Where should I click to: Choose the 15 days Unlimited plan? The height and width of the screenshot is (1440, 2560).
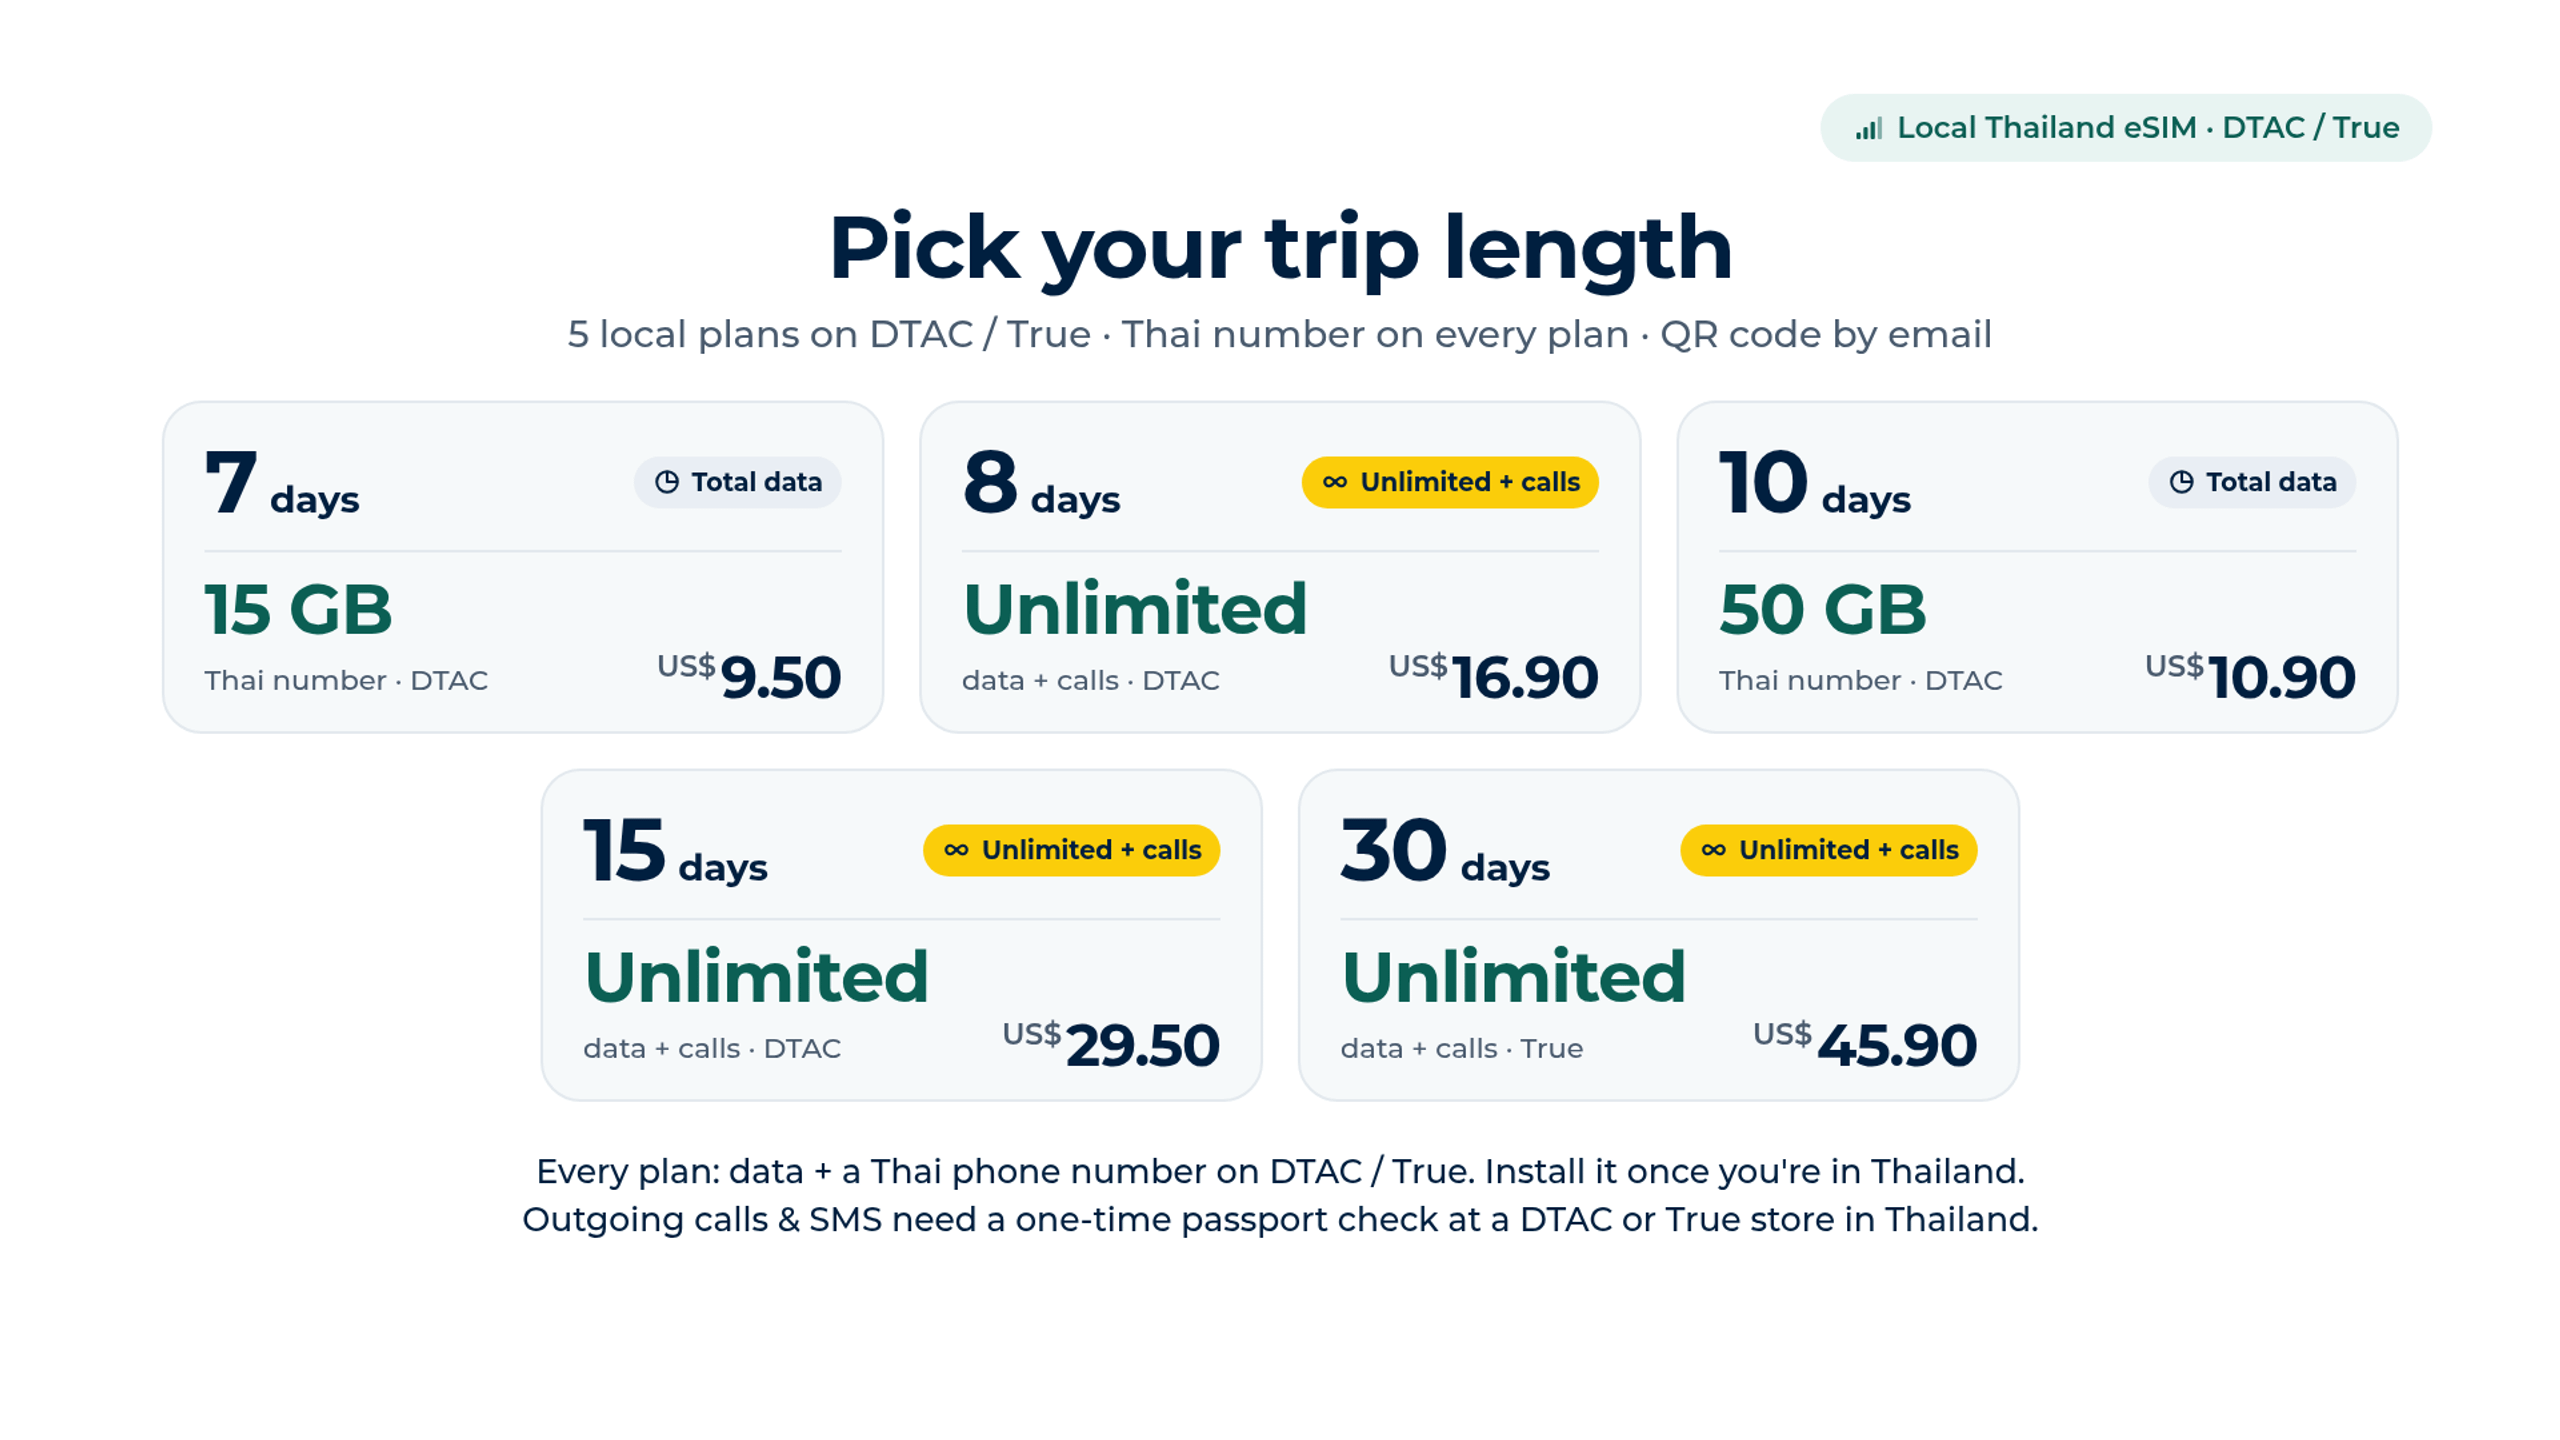point(901,935)
